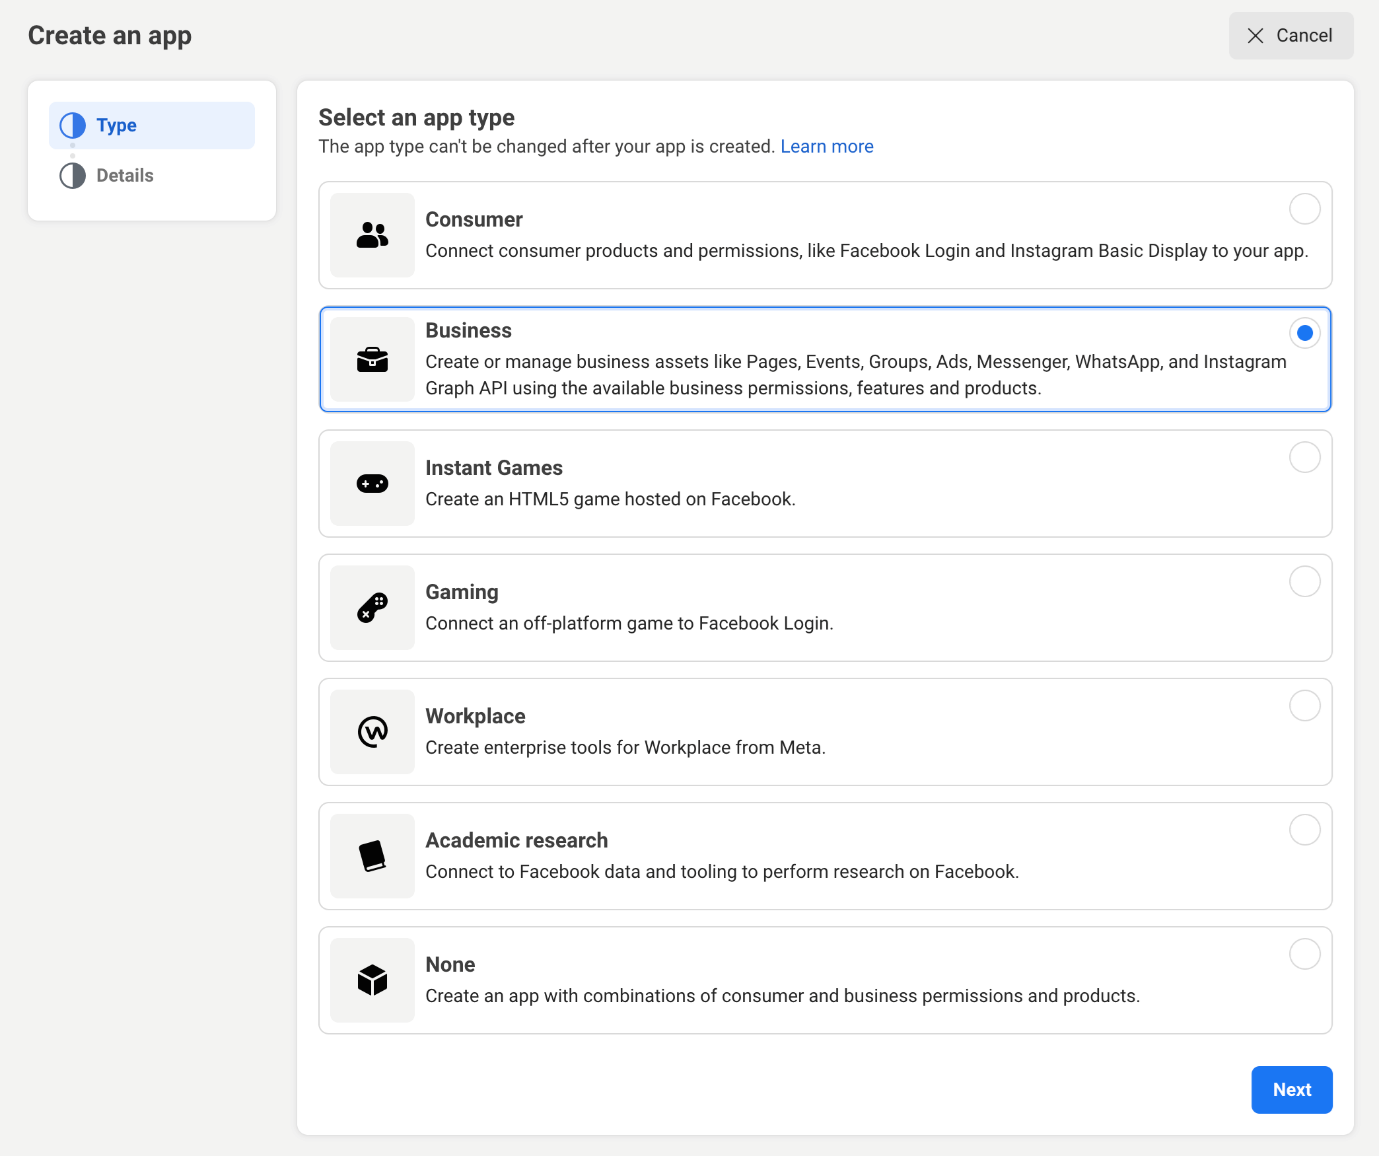Click the None cube icon
This screenshot has height=1156, width=1379.
click(372, 980)
